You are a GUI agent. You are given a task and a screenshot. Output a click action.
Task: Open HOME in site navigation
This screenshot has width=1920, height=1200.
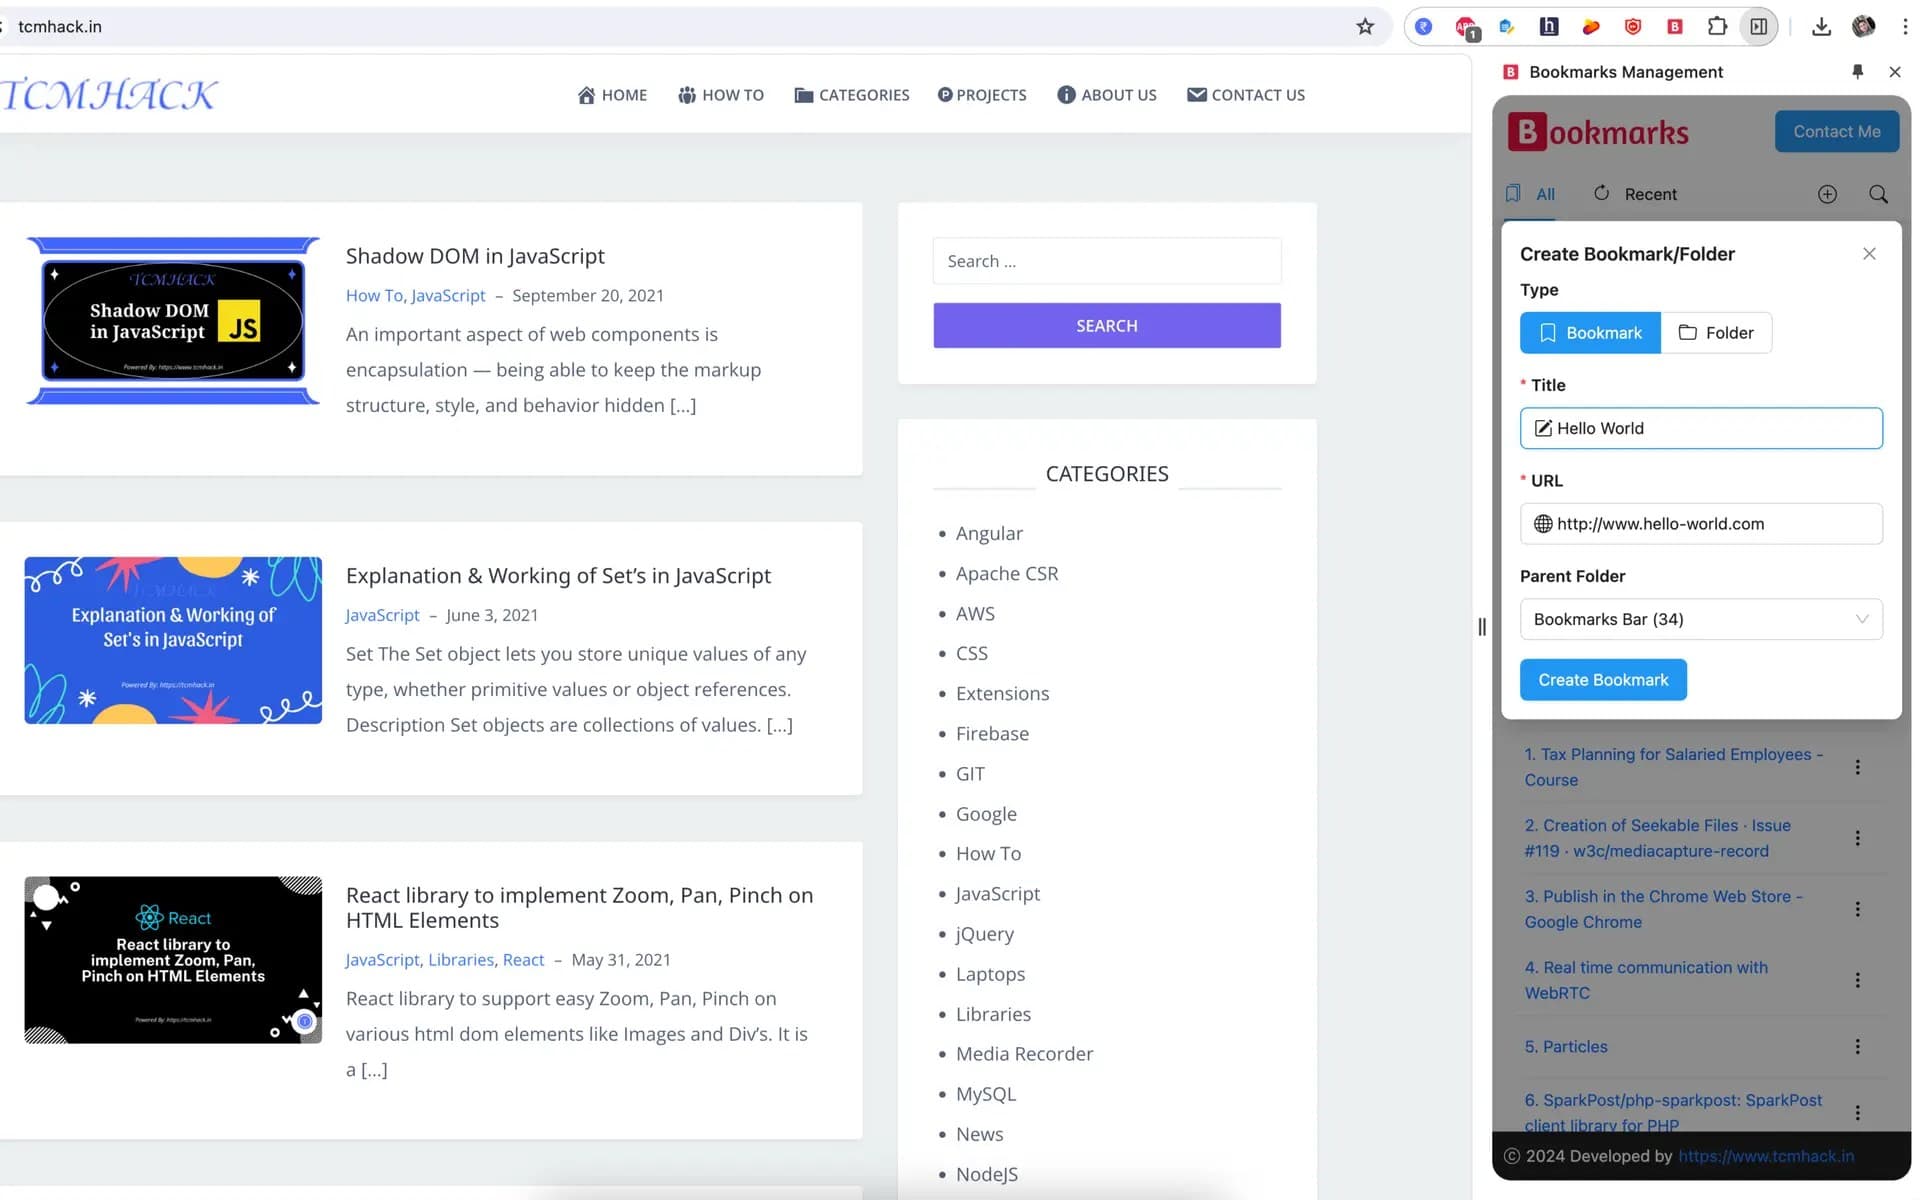coord(612,95)
